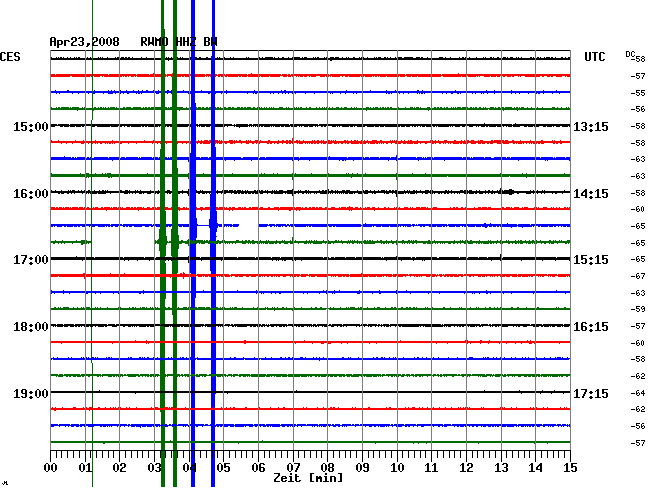Click minute 10 on the time axis
Screen dimensions: 650x494
(397, 468)
